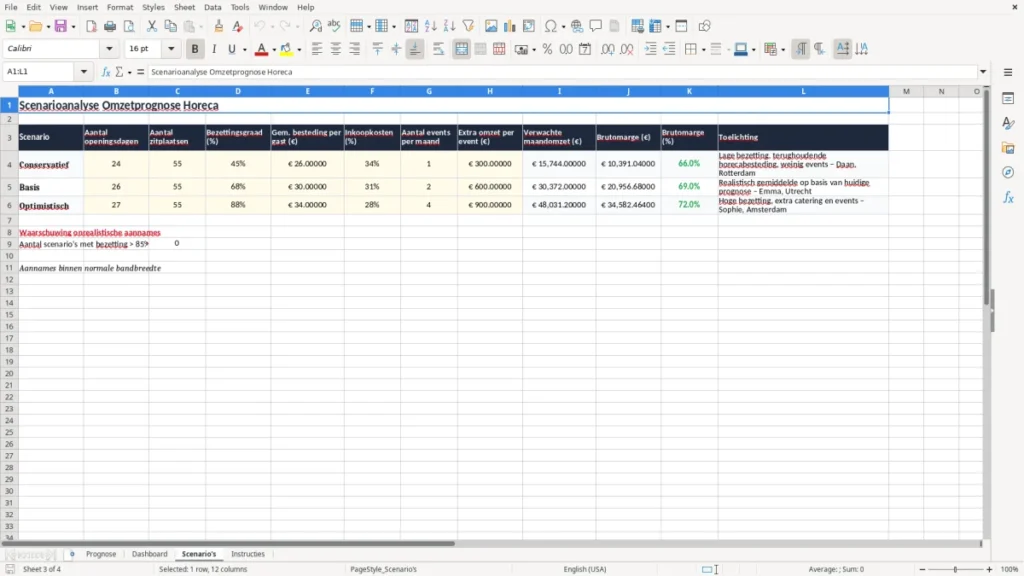
Task: Switch to the Dashboard sheet tab
Action: point(150,554)
